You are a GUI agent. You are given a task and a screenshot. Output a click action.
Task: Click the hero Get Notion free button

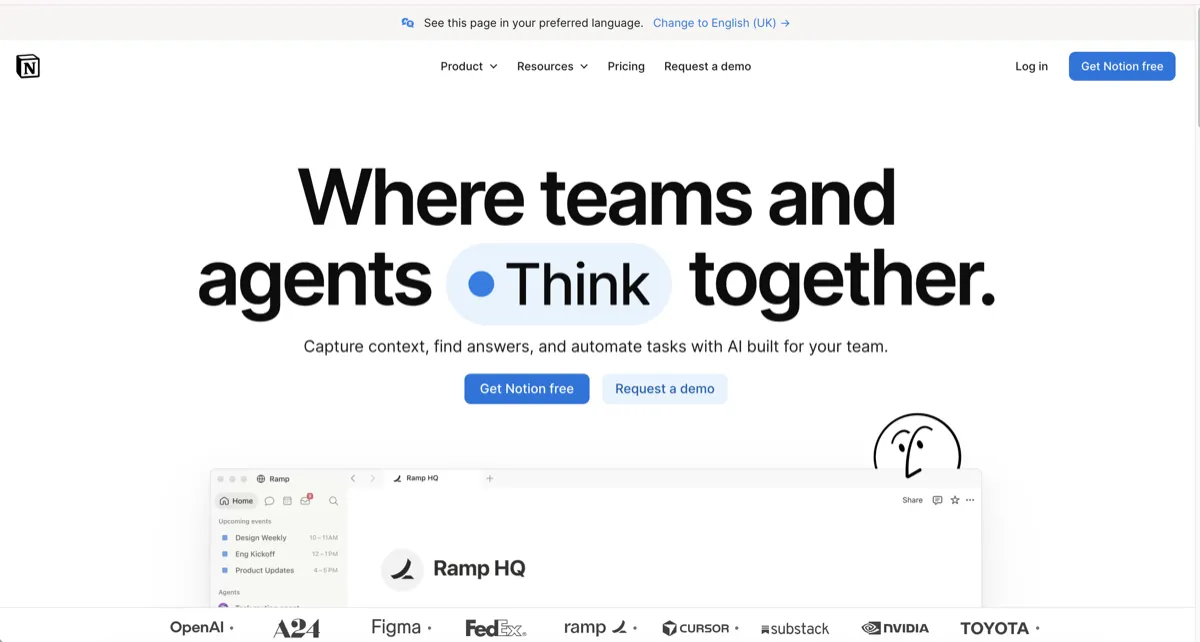[527, 389]
